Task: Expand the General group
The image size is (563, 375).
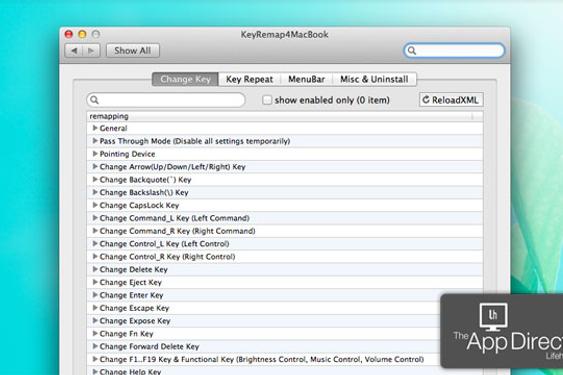Action: point(95,128)
